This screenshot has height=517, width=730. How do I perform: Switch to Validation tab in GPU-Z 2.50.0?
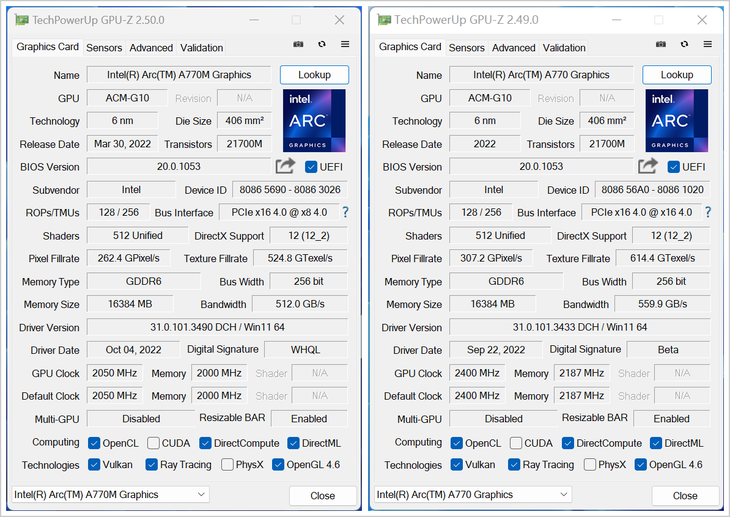point(202,48)
